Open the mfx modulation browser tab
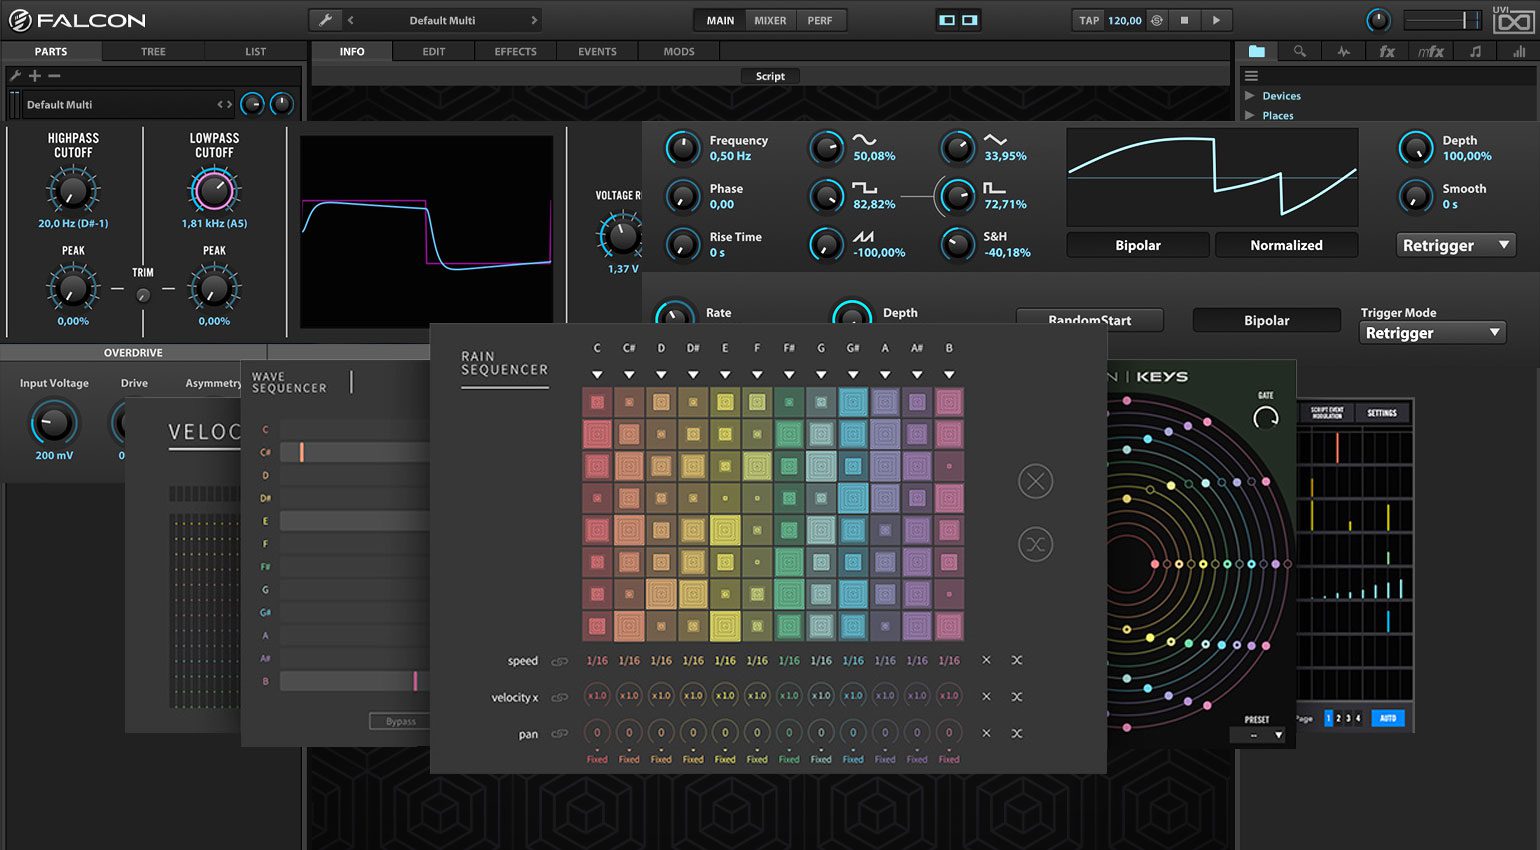This screenshot has height=850, width=1540. pyautogui.click(x=1431, y=51)
